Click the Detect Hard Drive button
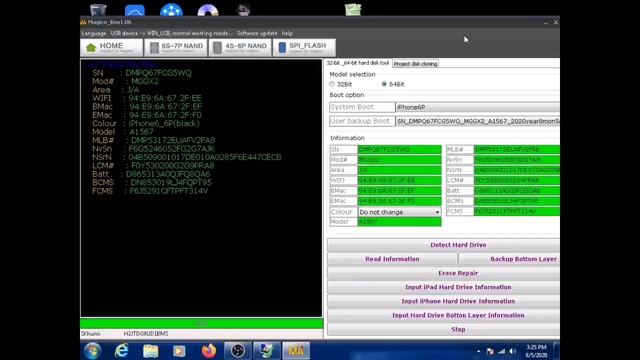The image size is (640, 360). (444, 245)
